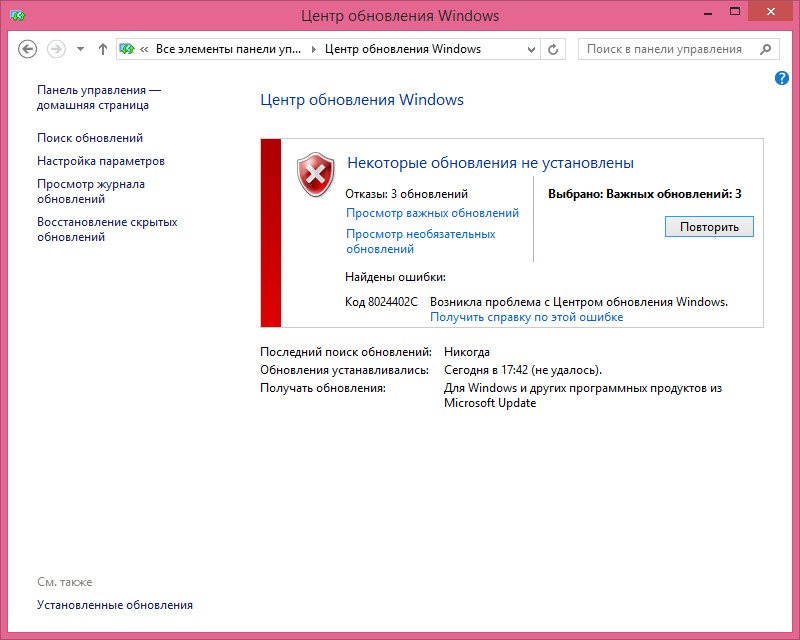Expand the "<<" breadcrumb overflow chevron

[x=146, y=49]
